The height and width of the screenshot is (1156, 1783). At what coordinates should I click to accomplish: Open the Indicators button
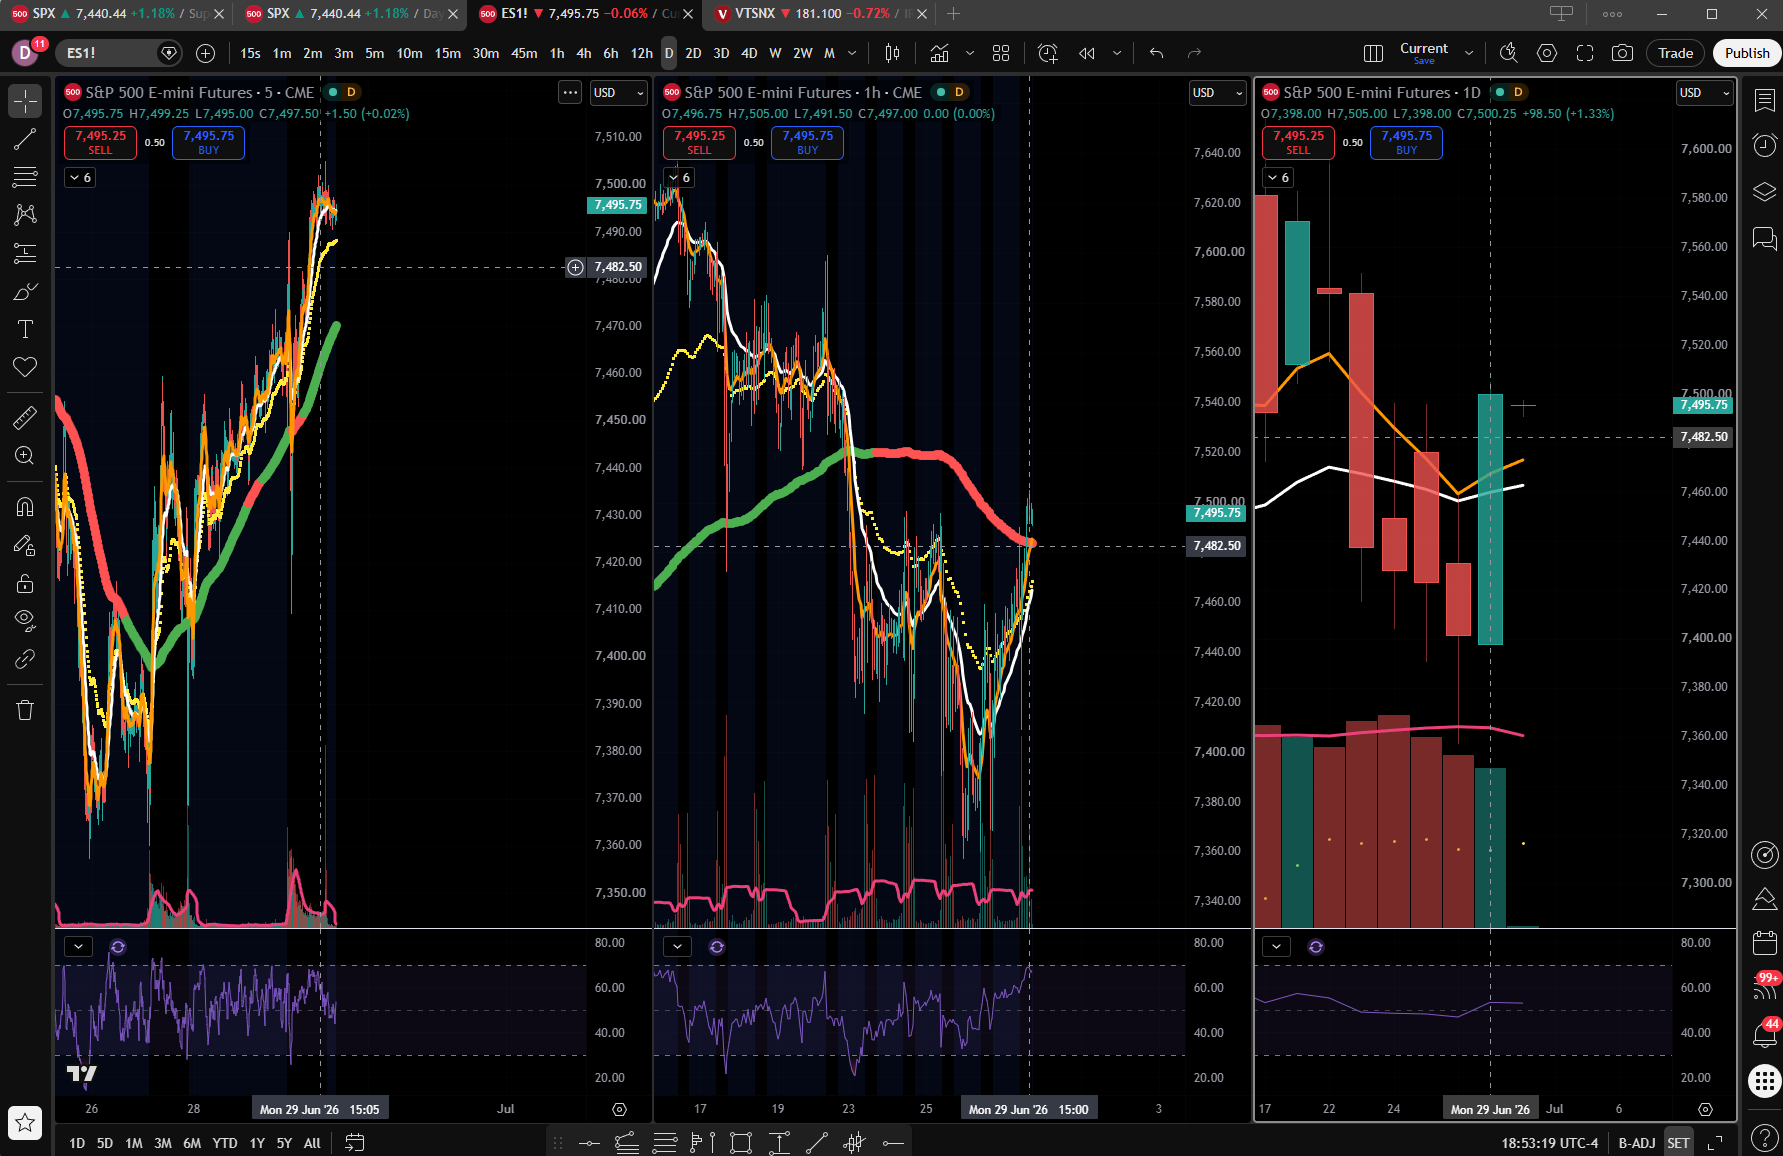tap(939, 53)
